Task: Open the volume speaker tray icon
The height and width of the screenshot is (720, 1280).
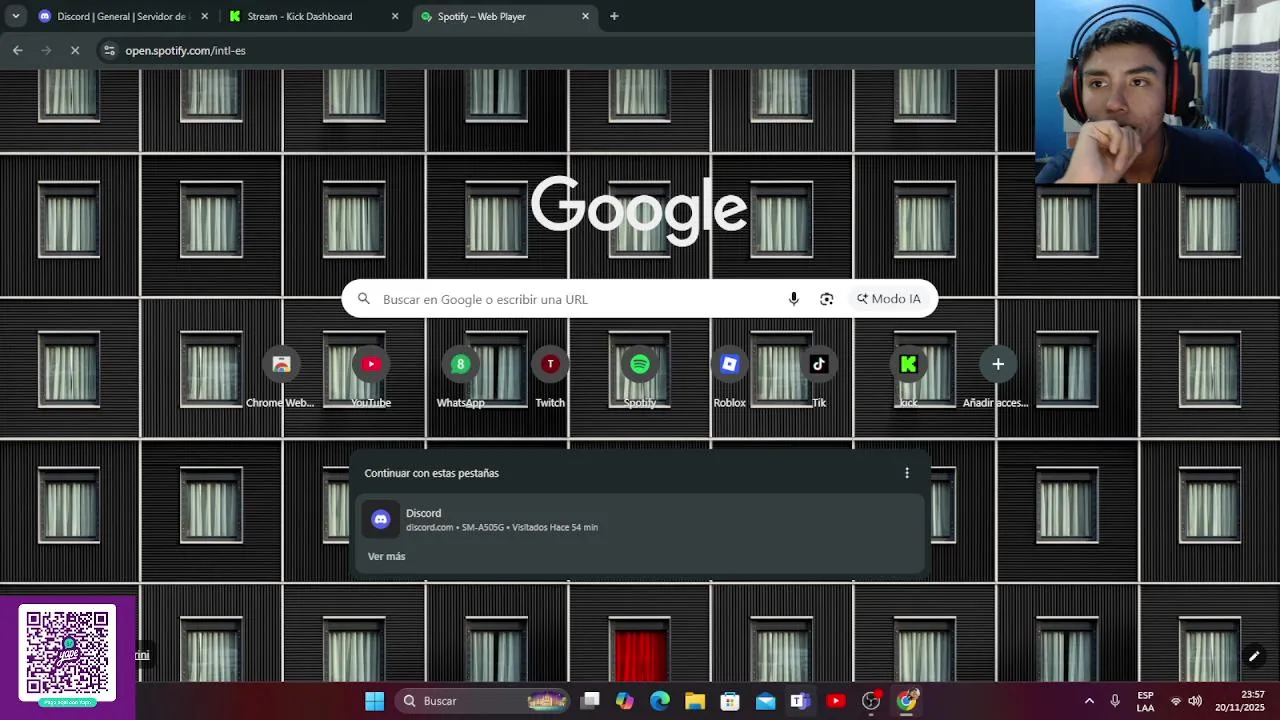Action: pos(1195,701)
